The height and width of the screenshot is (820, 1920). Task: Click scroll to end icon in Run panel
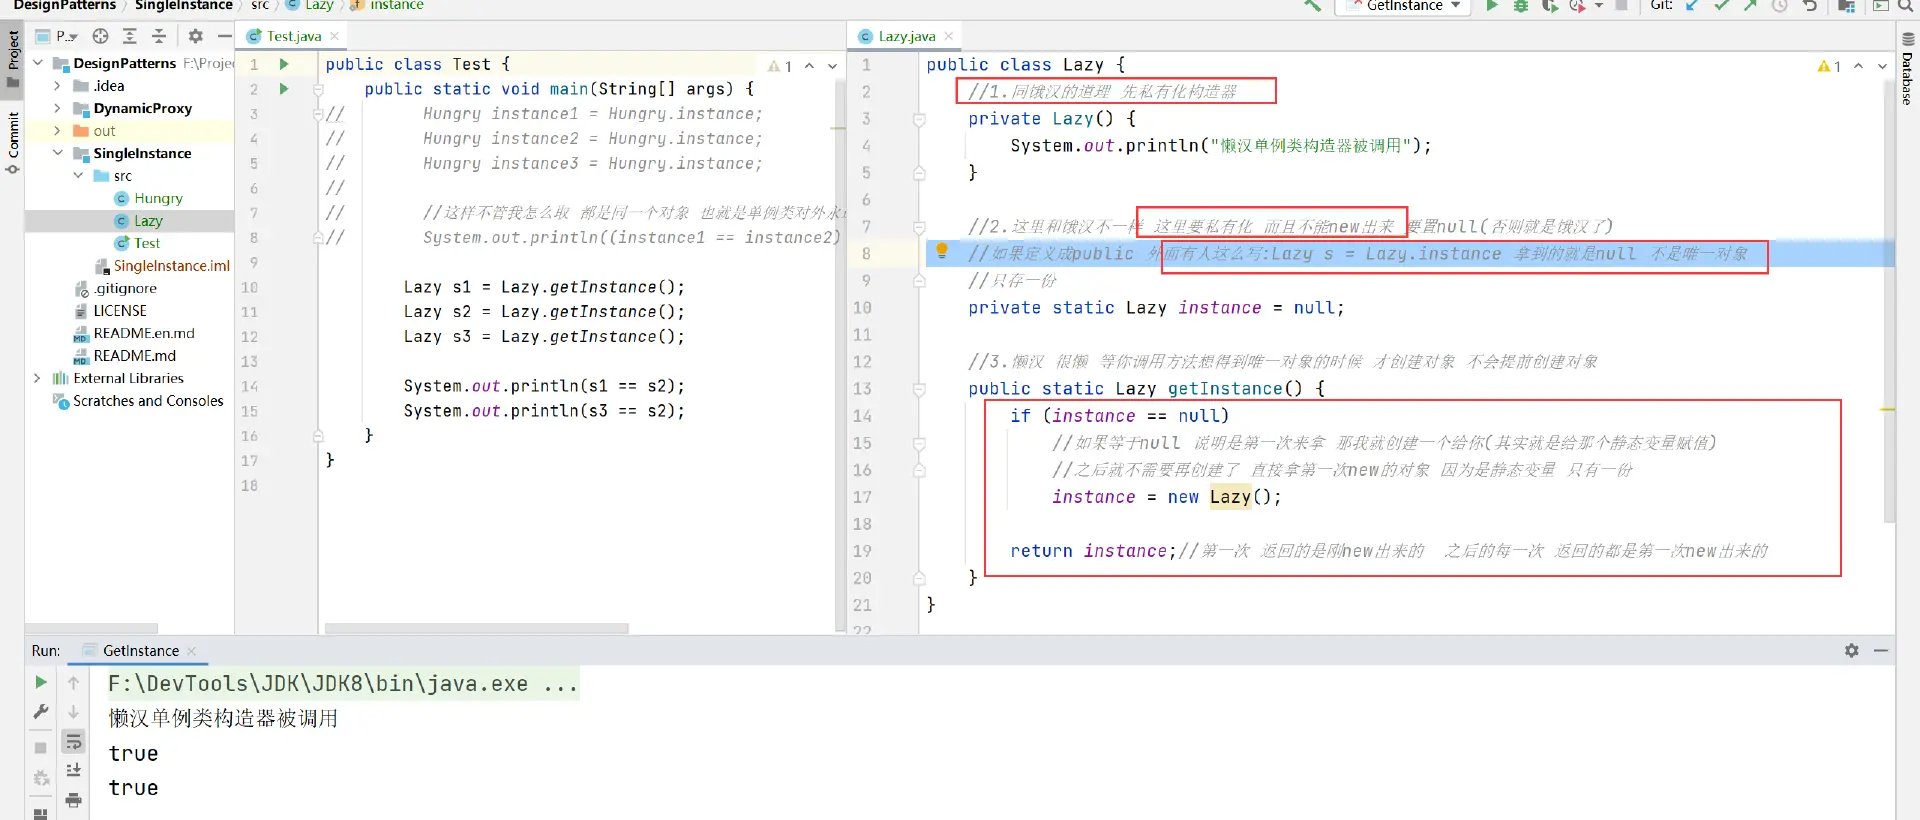[73, 770]
